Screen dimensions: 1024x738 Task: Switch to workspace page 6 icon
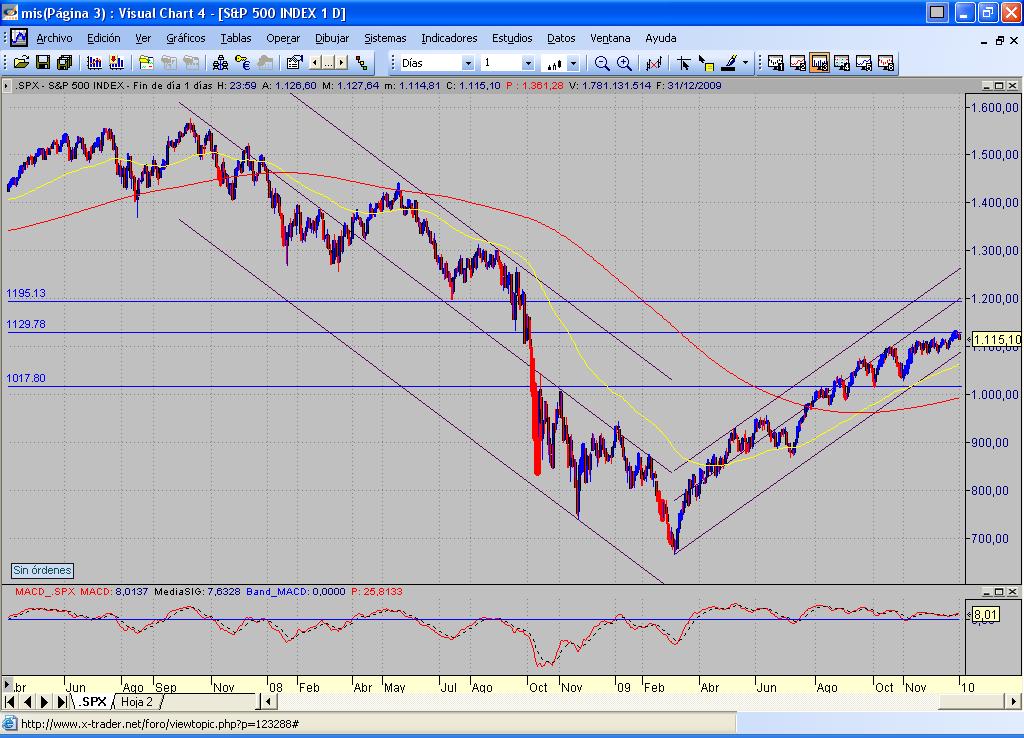coord(886,63)
